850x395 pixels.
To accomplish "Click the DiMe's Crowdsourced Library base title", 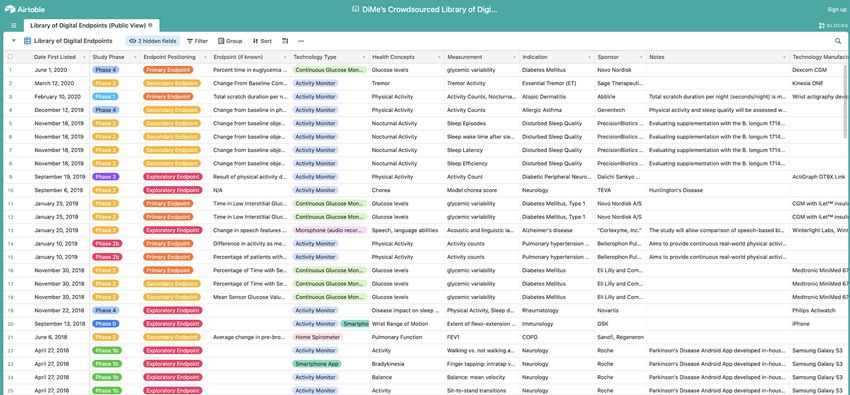I will (429, 9).
